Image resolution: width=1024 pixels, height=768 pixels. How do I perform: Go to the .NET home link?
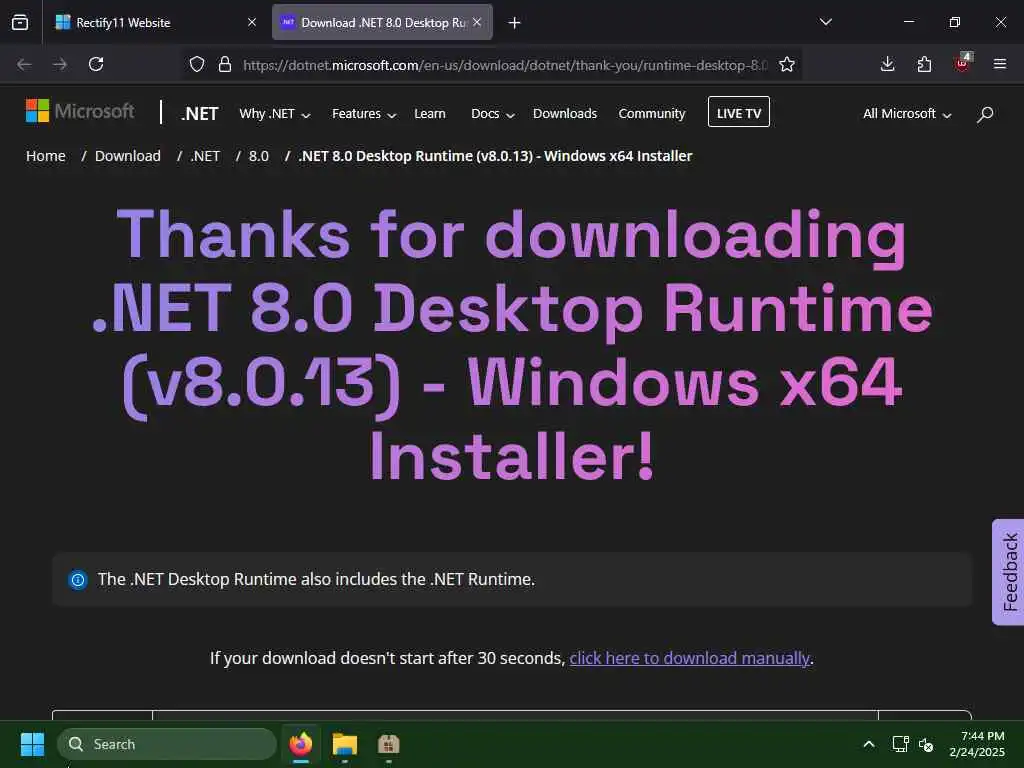pyautogui.click(x=200, y=114)
